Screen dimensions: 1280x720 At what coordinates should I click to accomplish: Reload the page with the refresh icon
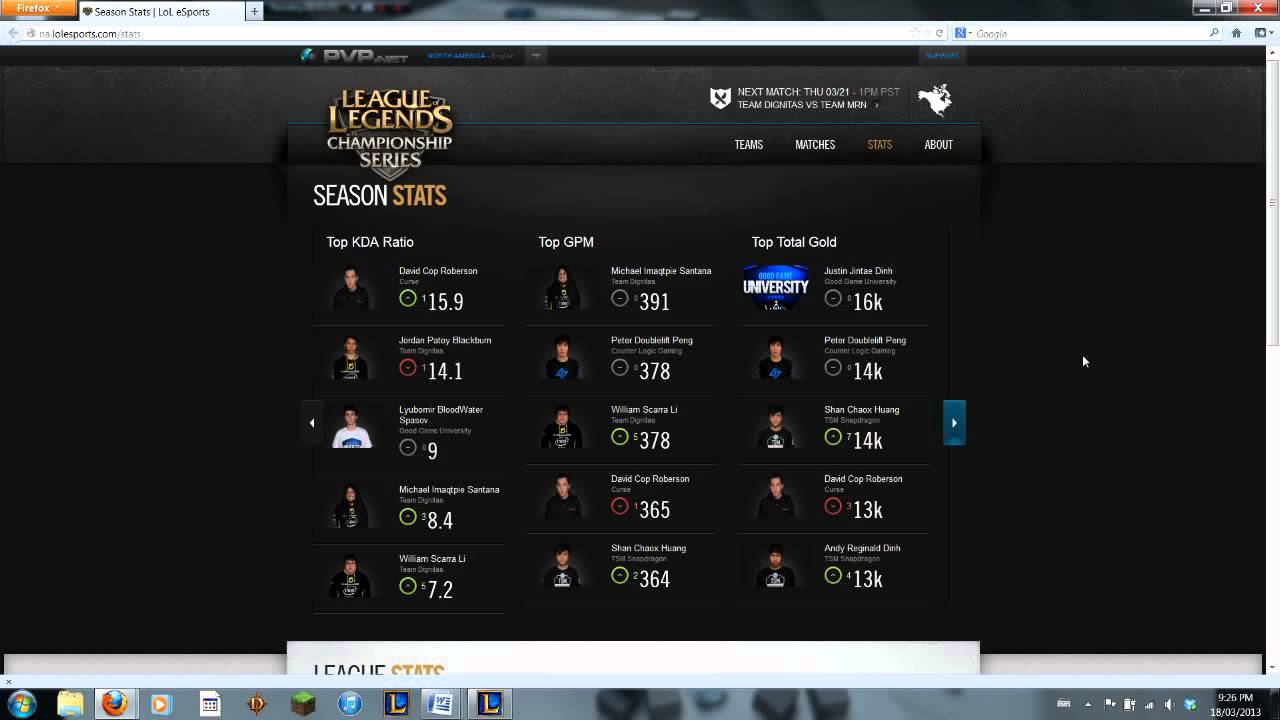pos(940,33)
